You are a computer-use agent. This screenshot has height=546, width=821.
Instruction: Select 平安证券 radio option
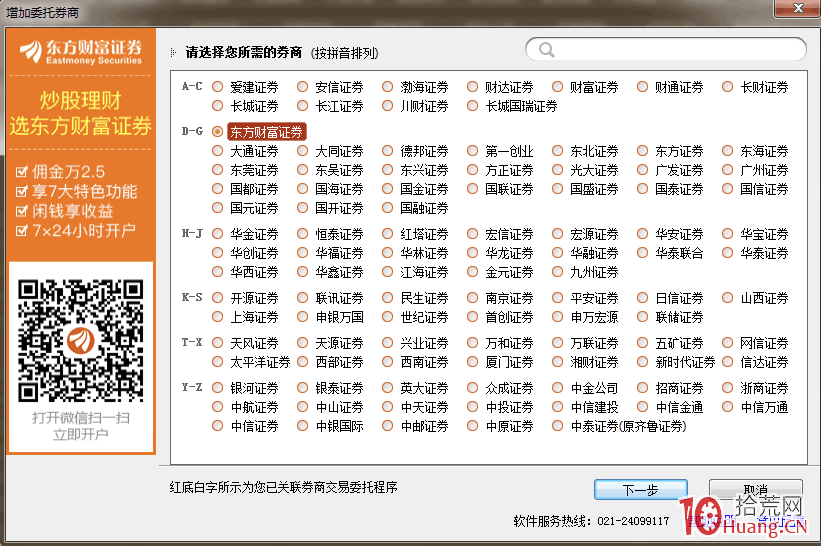pos(557,298)
